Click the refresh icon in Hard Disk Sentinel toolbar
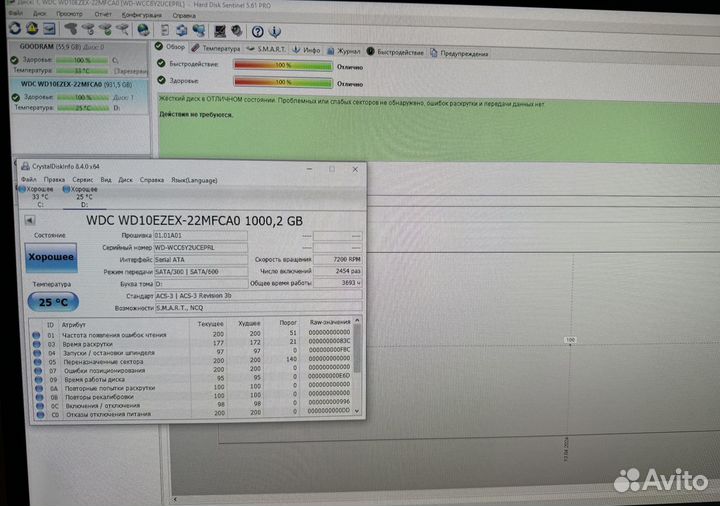This screenshot has height=506, width=720. point(15,28)
